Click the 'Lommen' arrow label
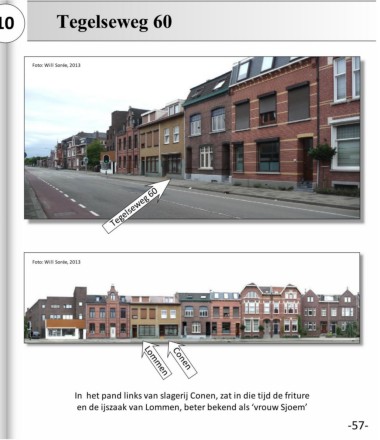 click(155, 359)
